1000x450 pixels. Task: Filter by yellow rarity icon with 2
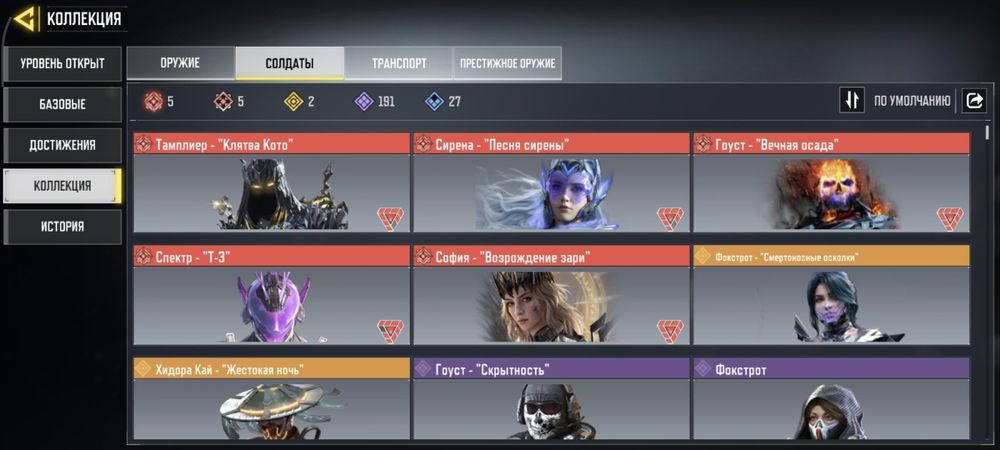point(293,101)
